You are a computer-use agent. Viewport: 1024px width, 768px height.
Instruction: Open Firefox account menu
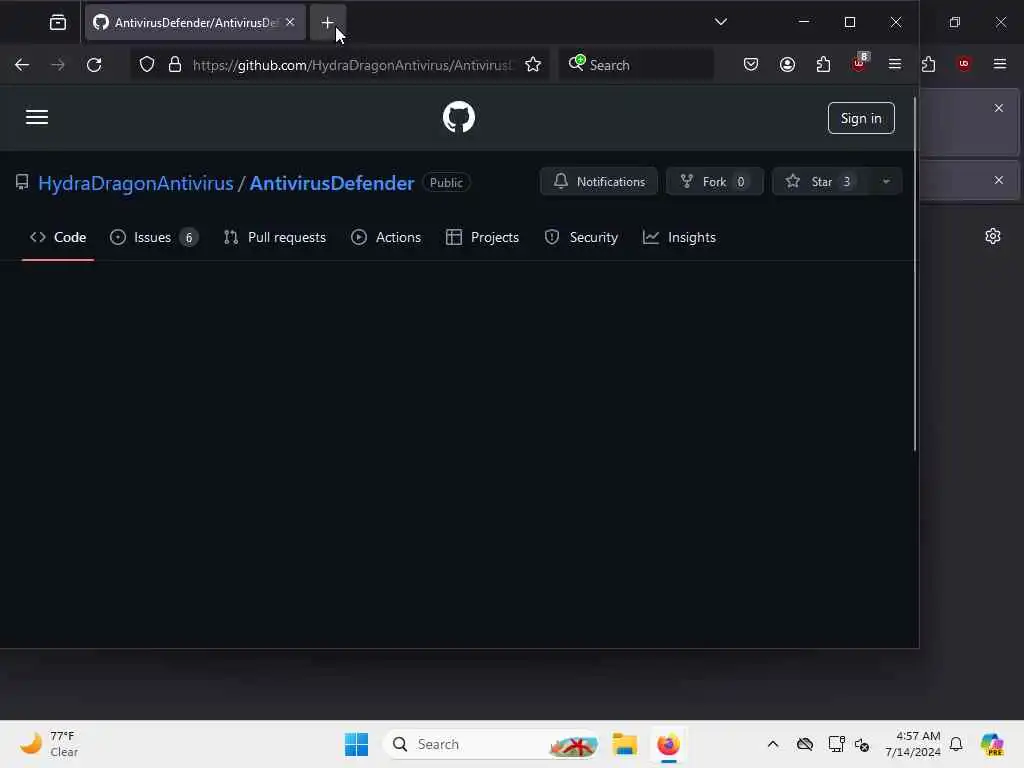787,64
